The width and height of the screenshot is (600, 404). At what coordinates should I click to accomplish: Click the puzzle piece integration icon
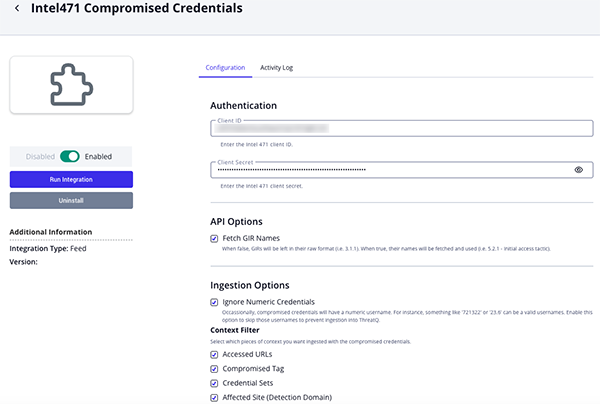point(72,85)
